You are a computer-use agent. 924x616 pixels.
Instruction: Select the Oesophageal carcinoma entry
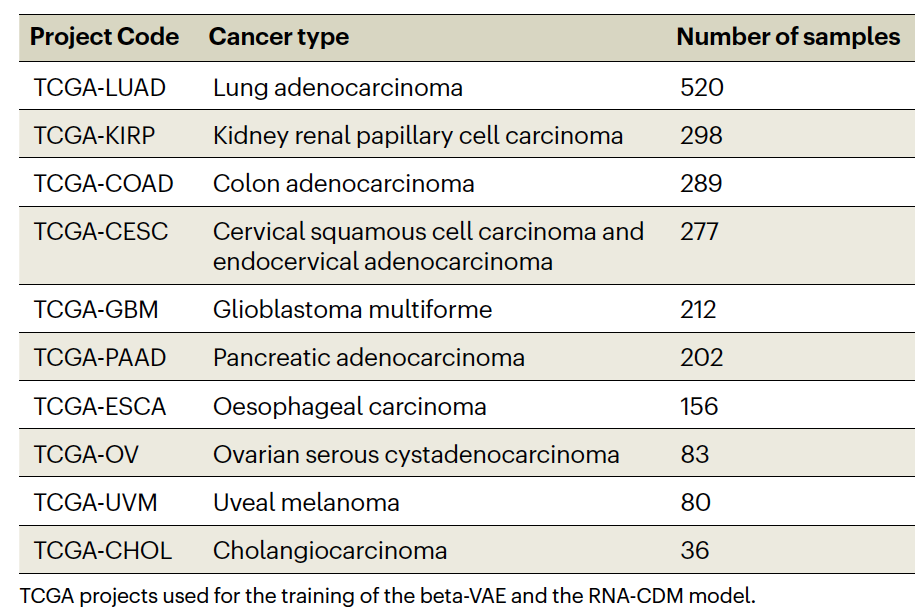350,407
